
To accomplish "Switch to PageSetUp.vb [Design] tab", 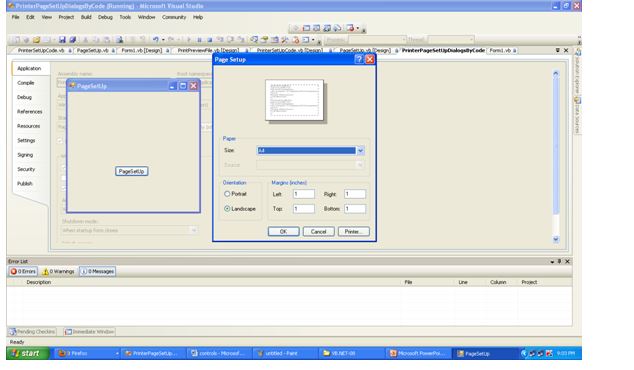I will (x=365, y=51).
